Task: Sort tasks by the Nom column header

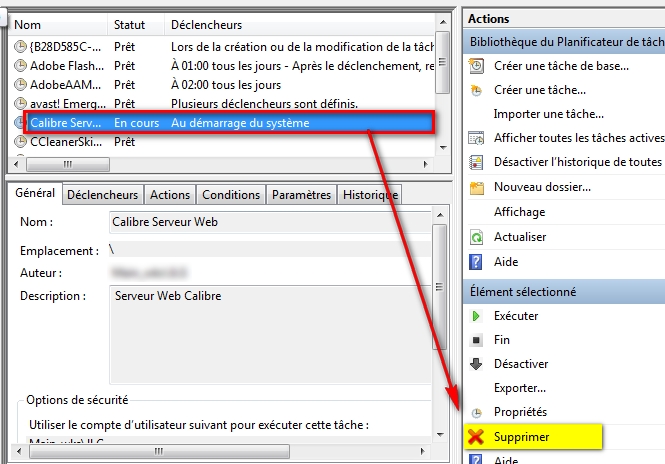Action: point(58,25)
